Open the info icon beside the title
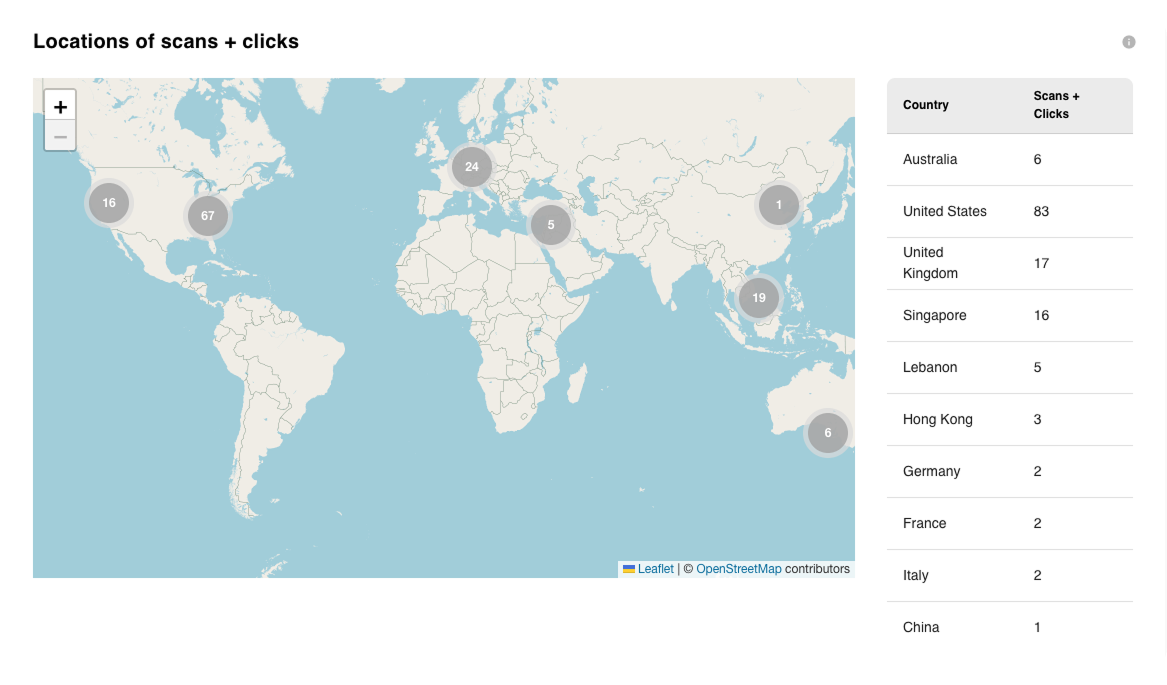The width and height of the screenshot is (1167, 685). 1129,42
